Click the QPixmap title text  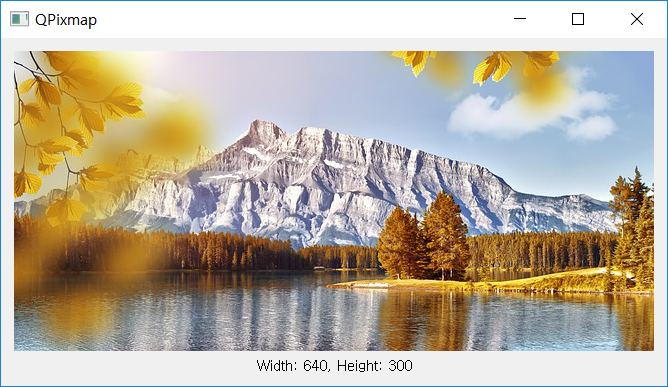[x=66, y=20]
